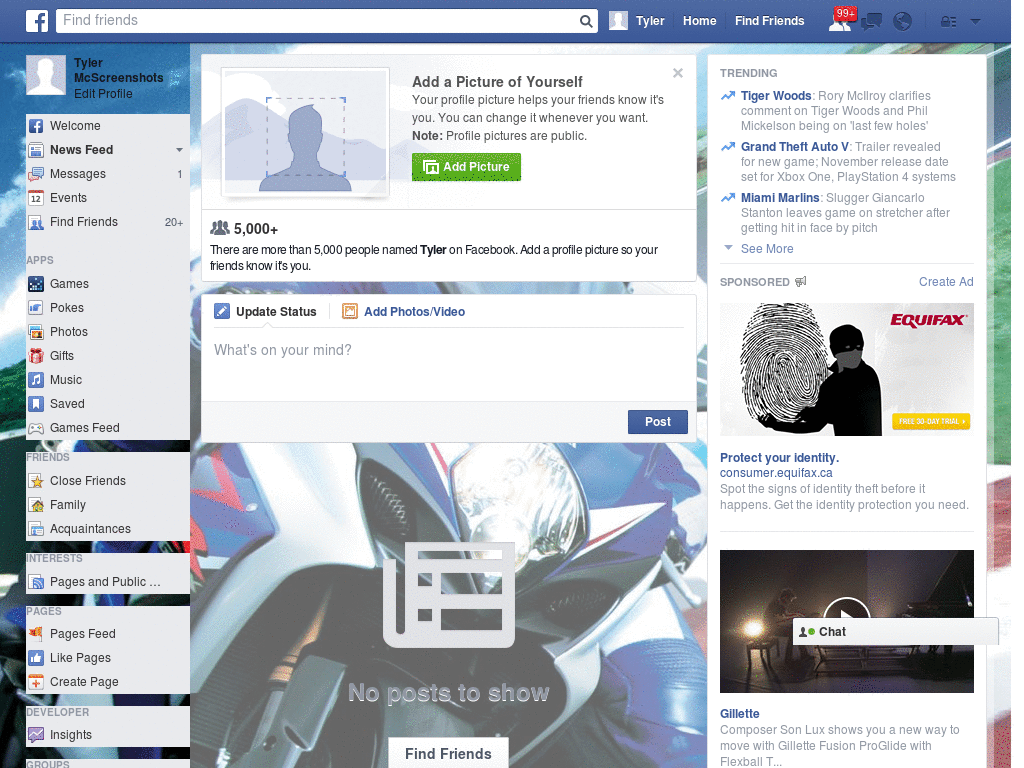Click the Insights chart icon

36,735
